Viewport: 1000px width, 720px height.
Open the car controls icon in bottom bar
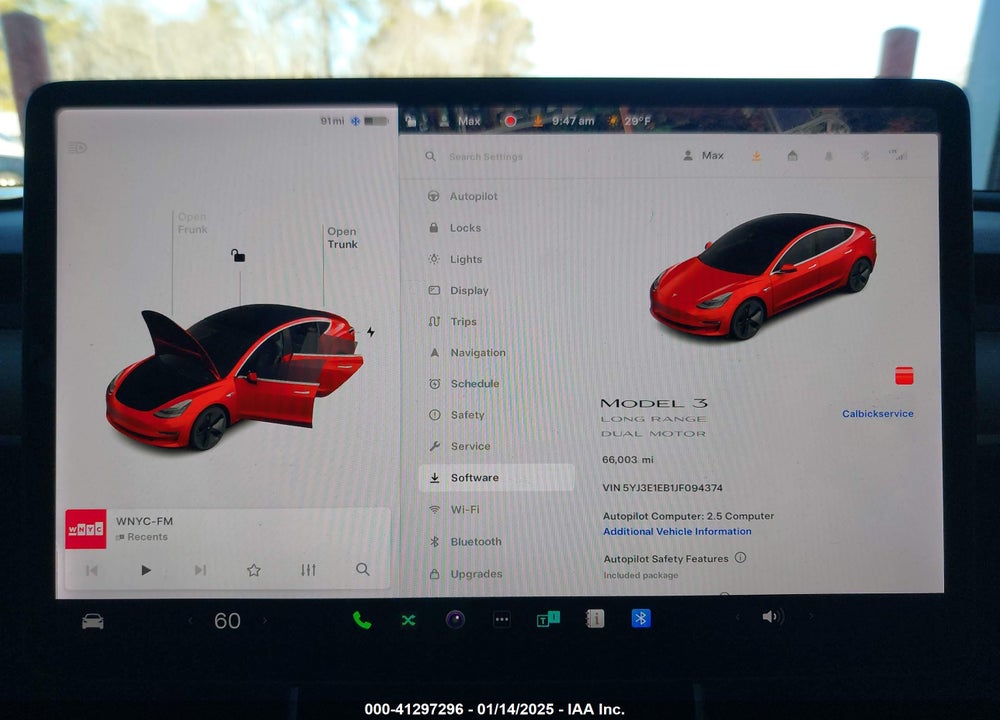(92, 621)
